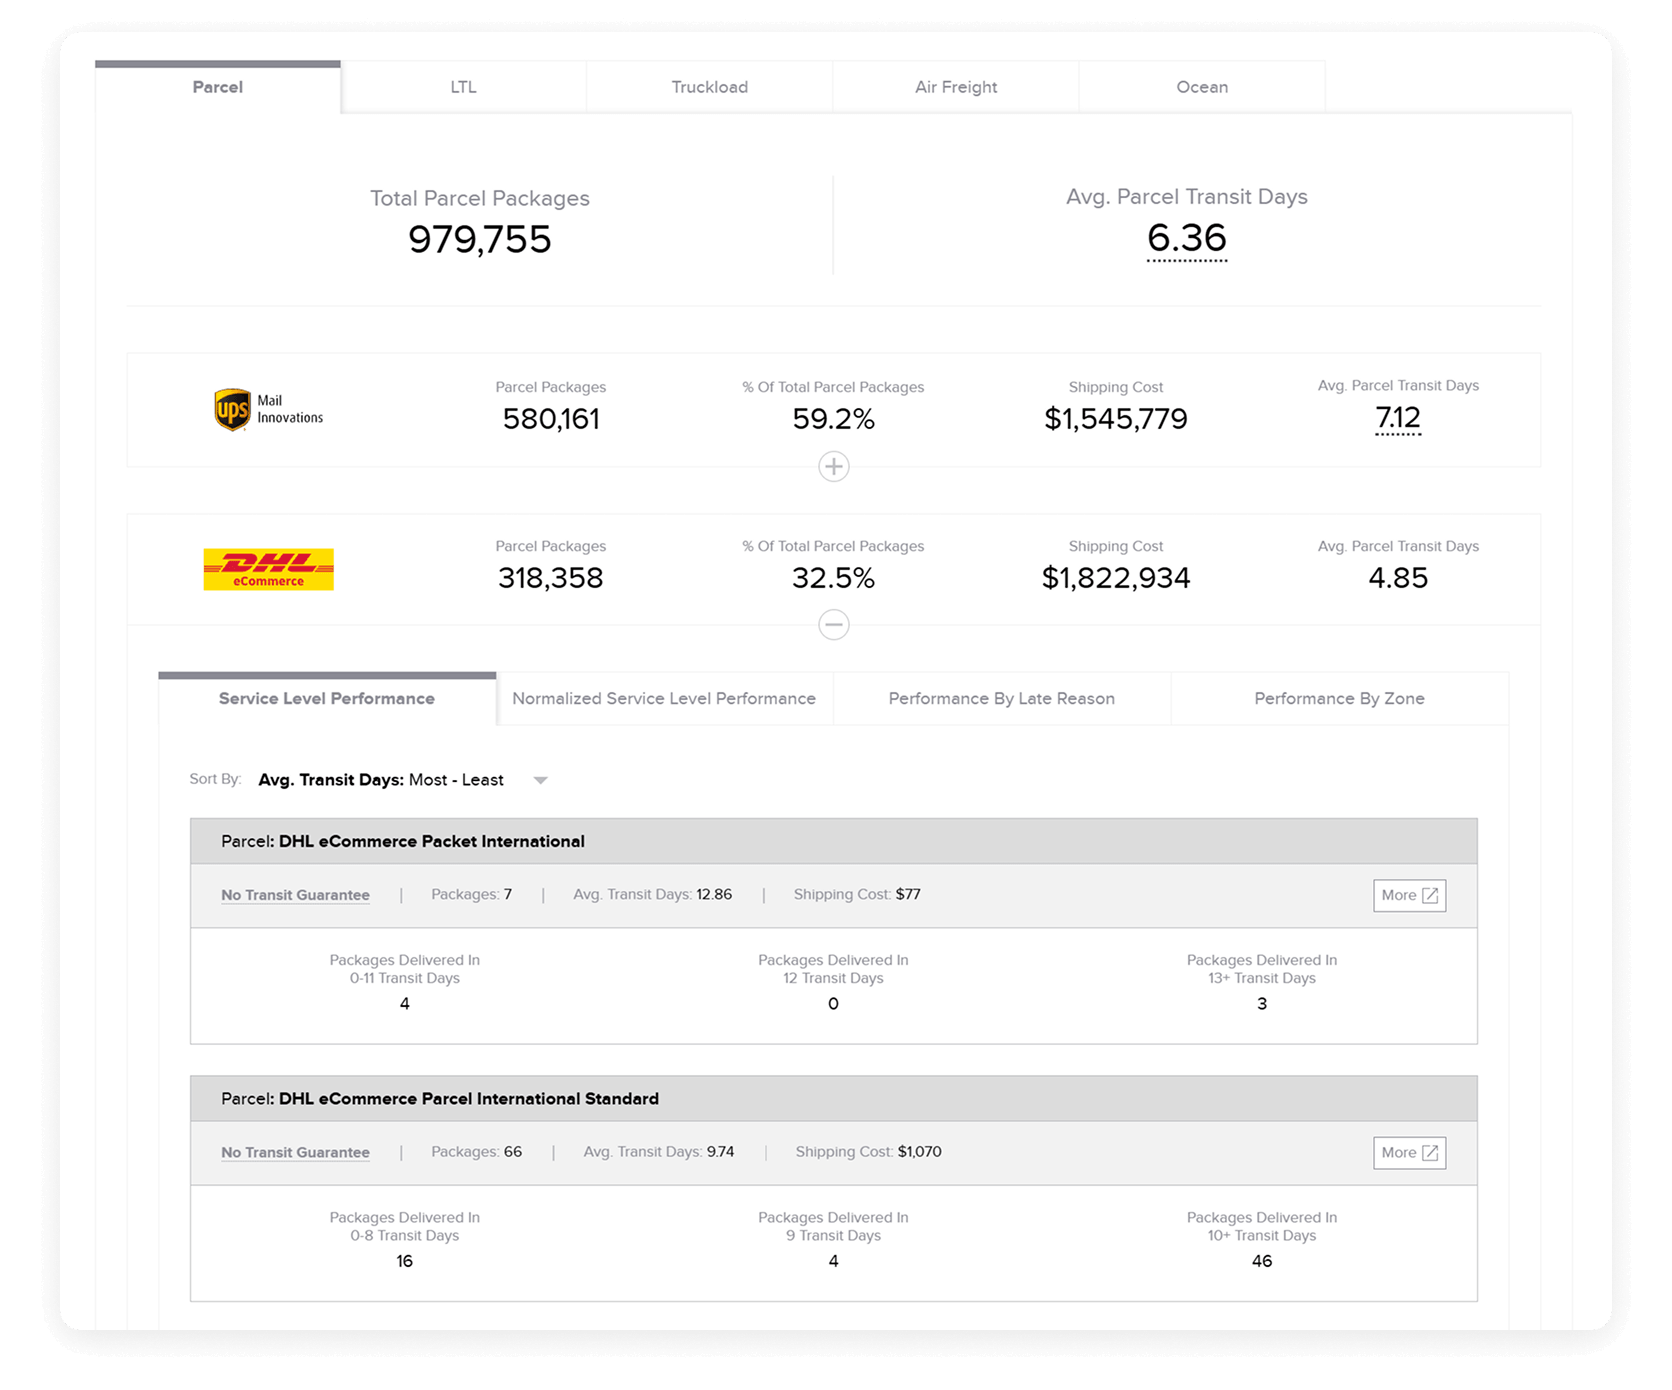Viewport: 1672px width, 1390px height.
Task: Click DHL percentage value 32.5%
Action: [834, 578]
